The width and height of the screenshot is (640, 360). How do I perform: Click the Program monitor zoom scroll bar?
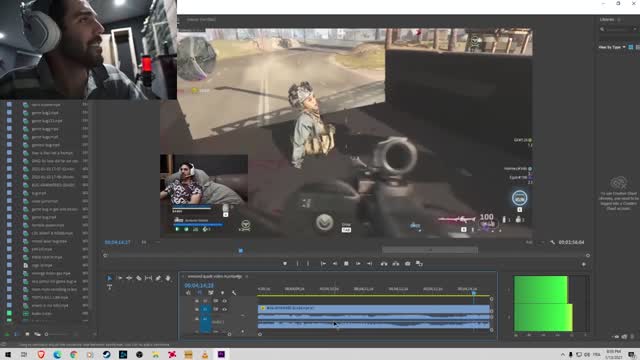(430, 250)
